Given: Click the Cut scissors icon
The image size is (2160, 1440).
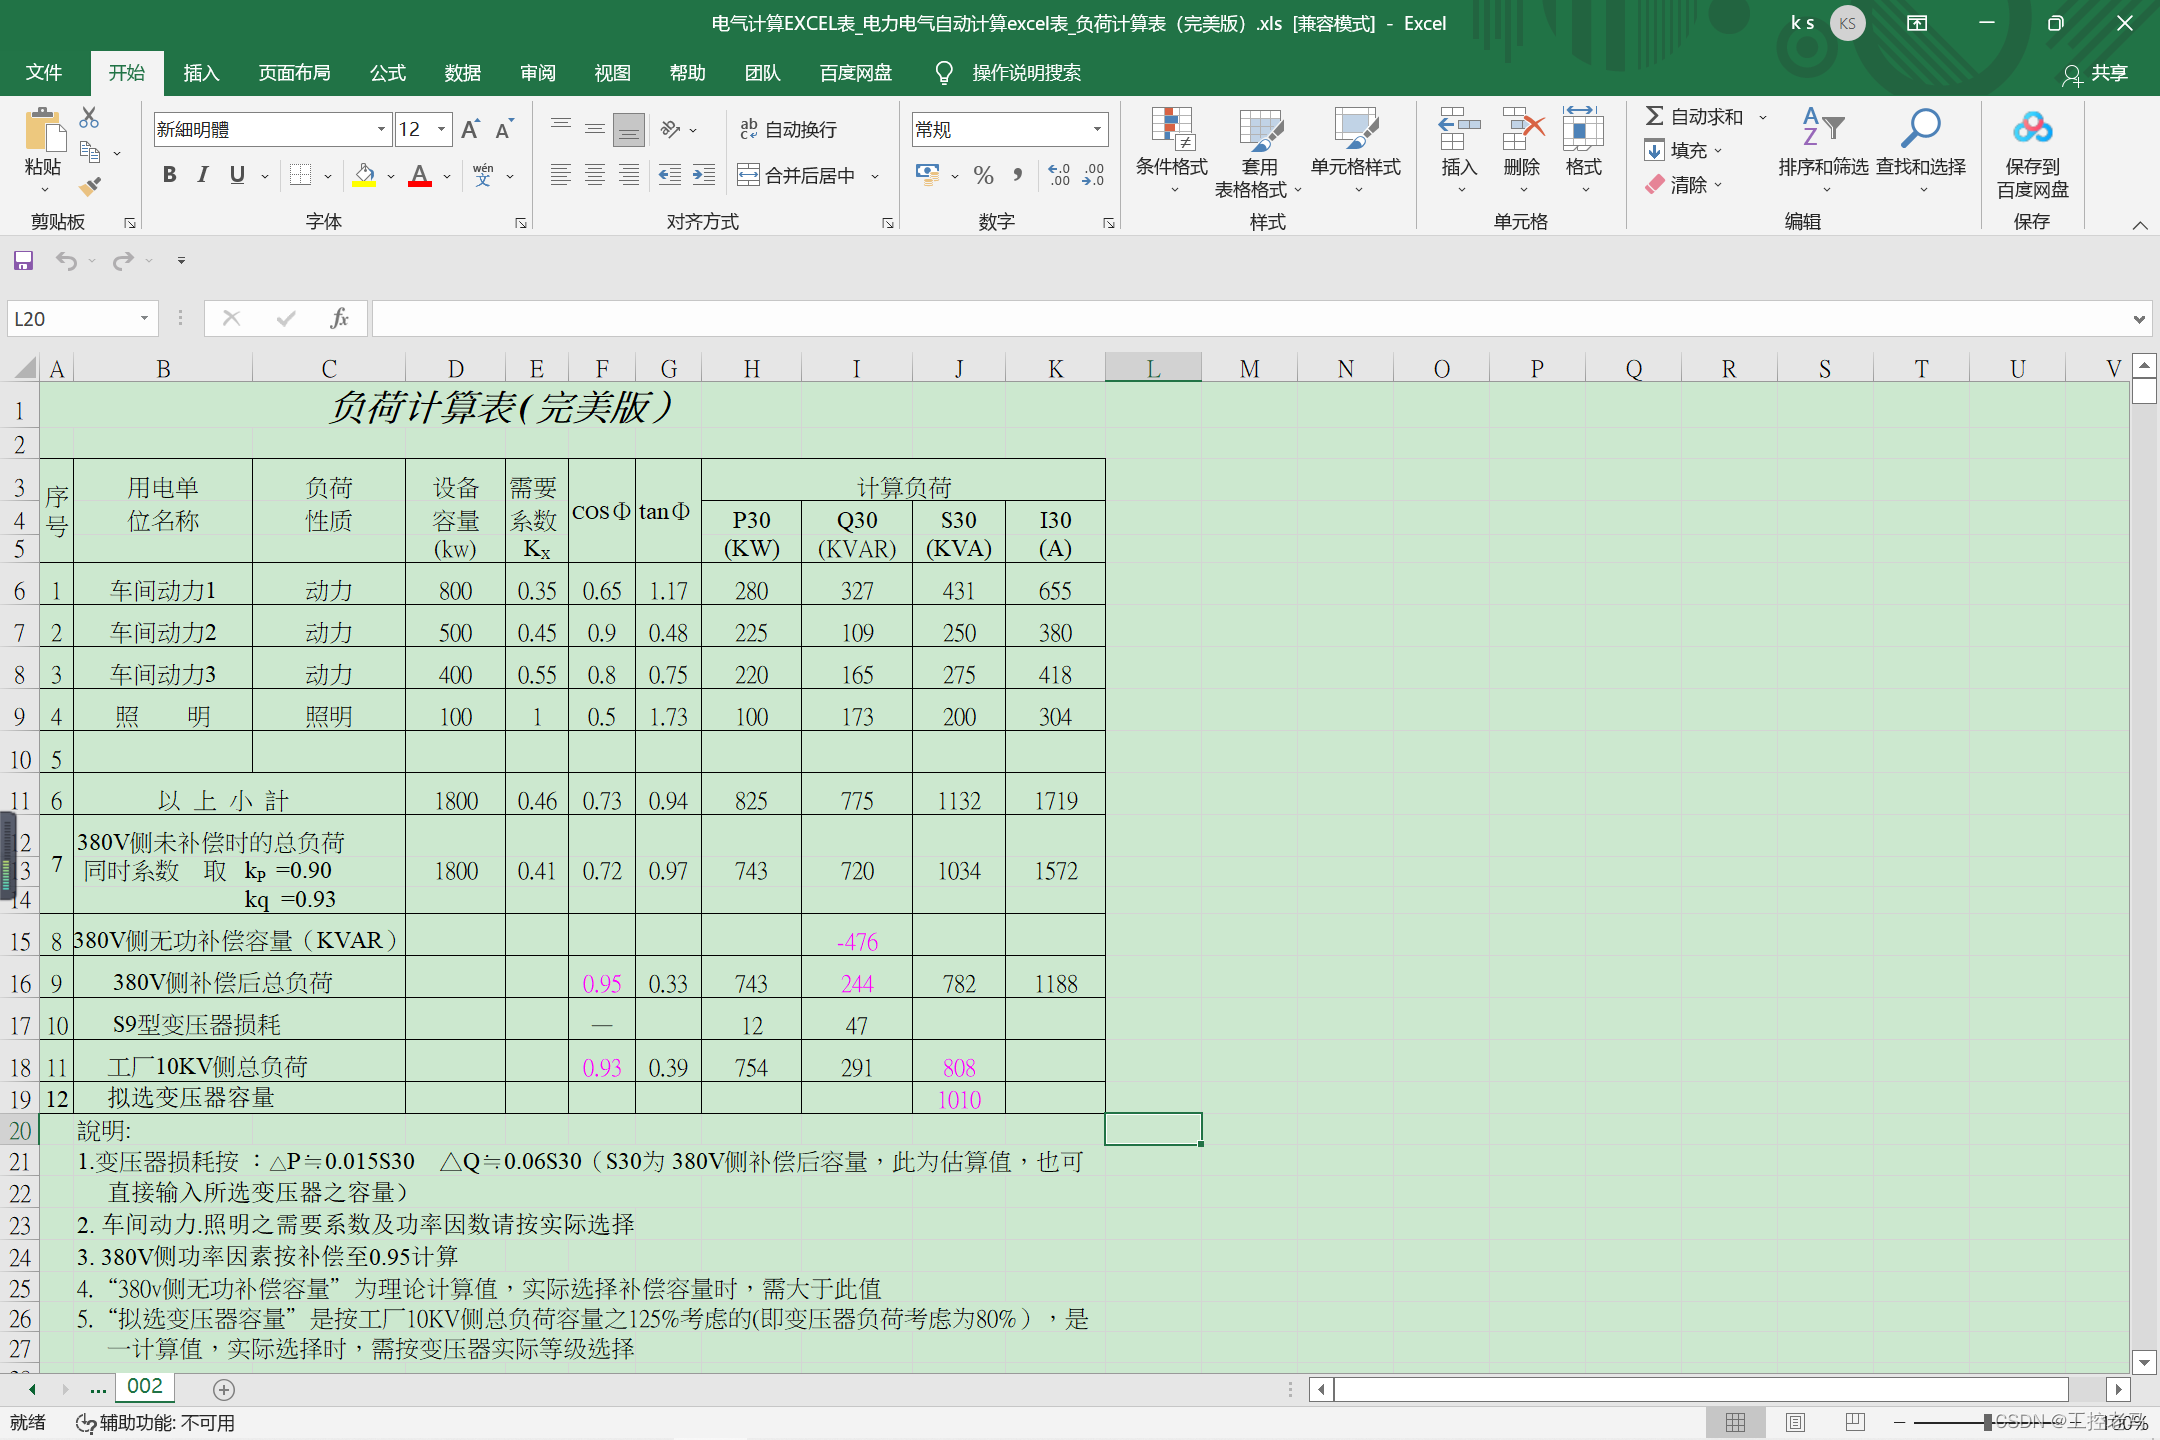Looking at the screenshot, I should (89, 118).
